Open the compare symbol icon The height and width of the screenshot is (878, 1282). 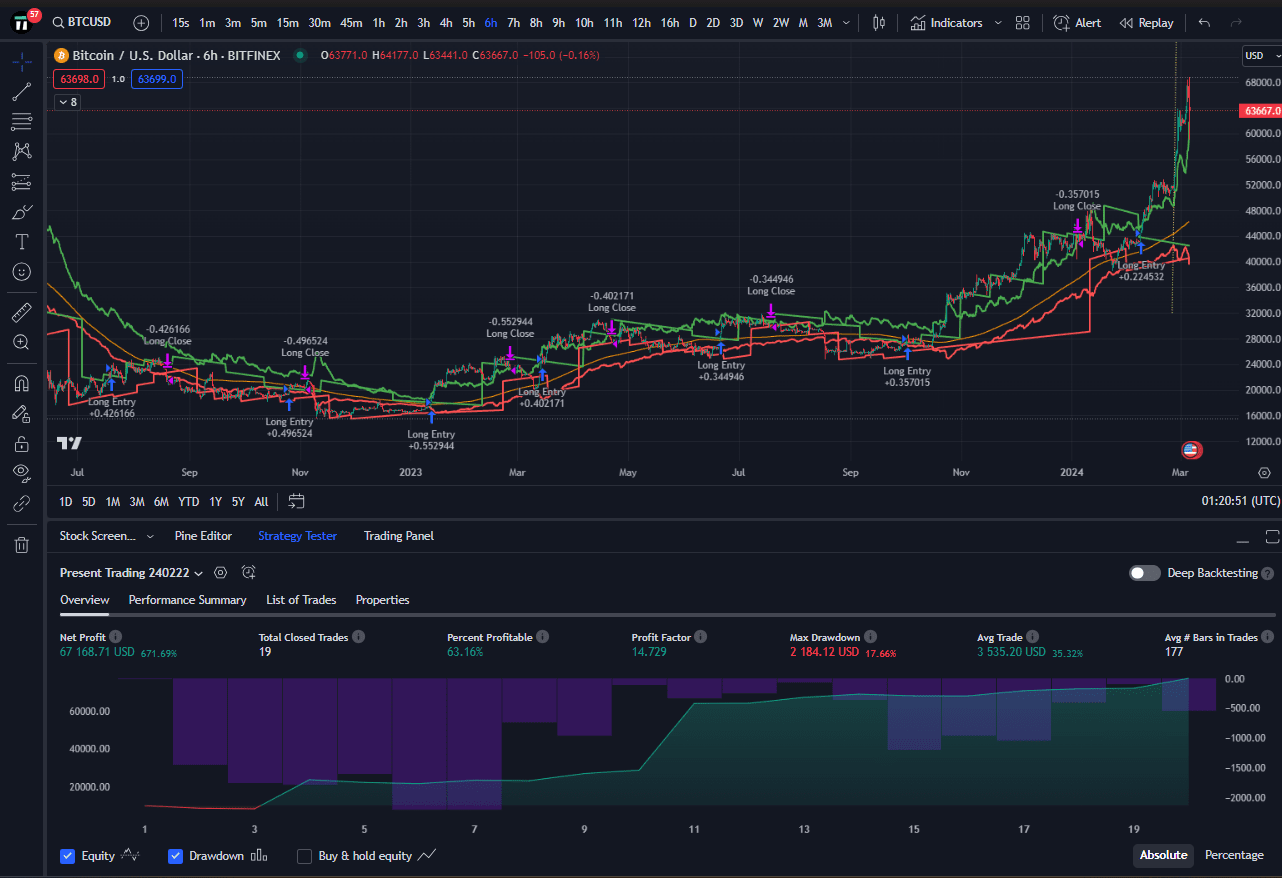[139, 21]
